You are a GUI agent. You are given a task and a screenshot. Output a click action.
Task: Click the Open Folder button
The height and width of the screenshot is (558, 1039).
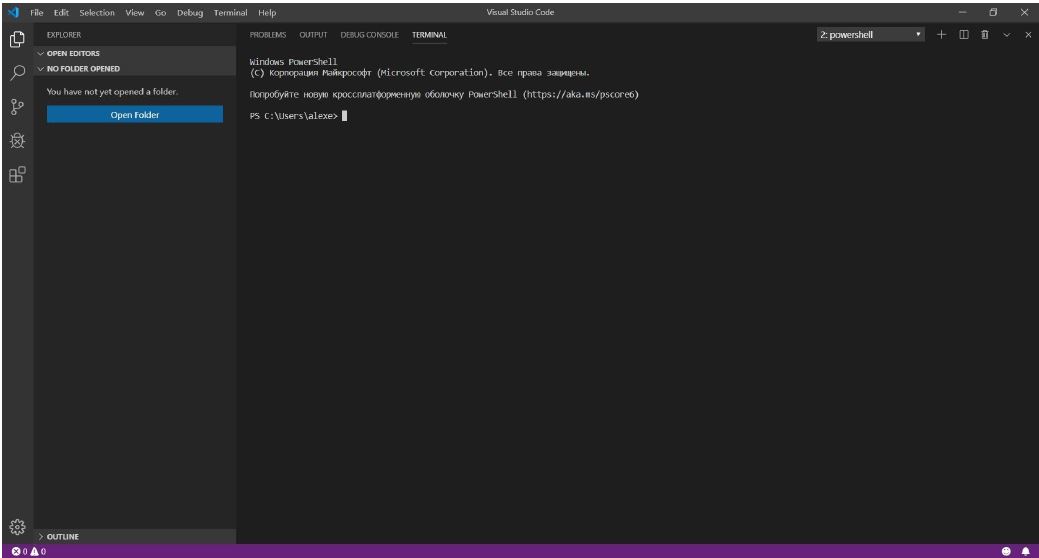(135, 115)
